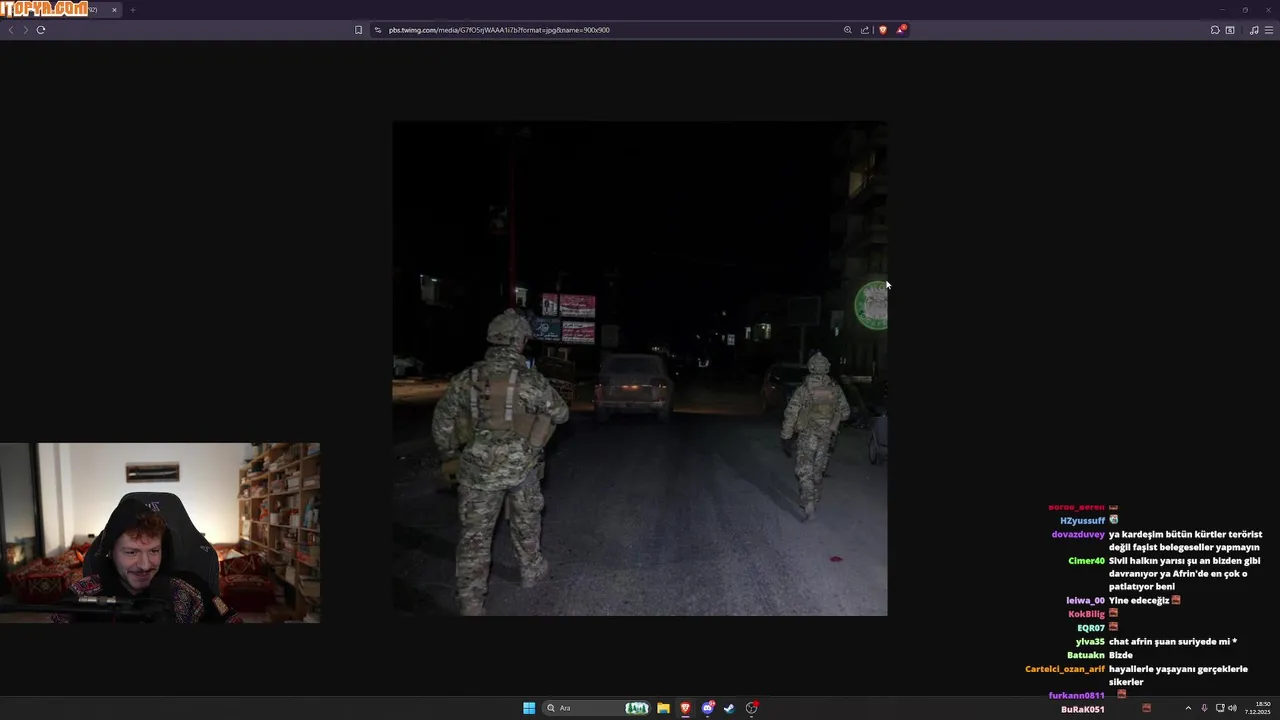Click chat username Cimer40

1086,561
